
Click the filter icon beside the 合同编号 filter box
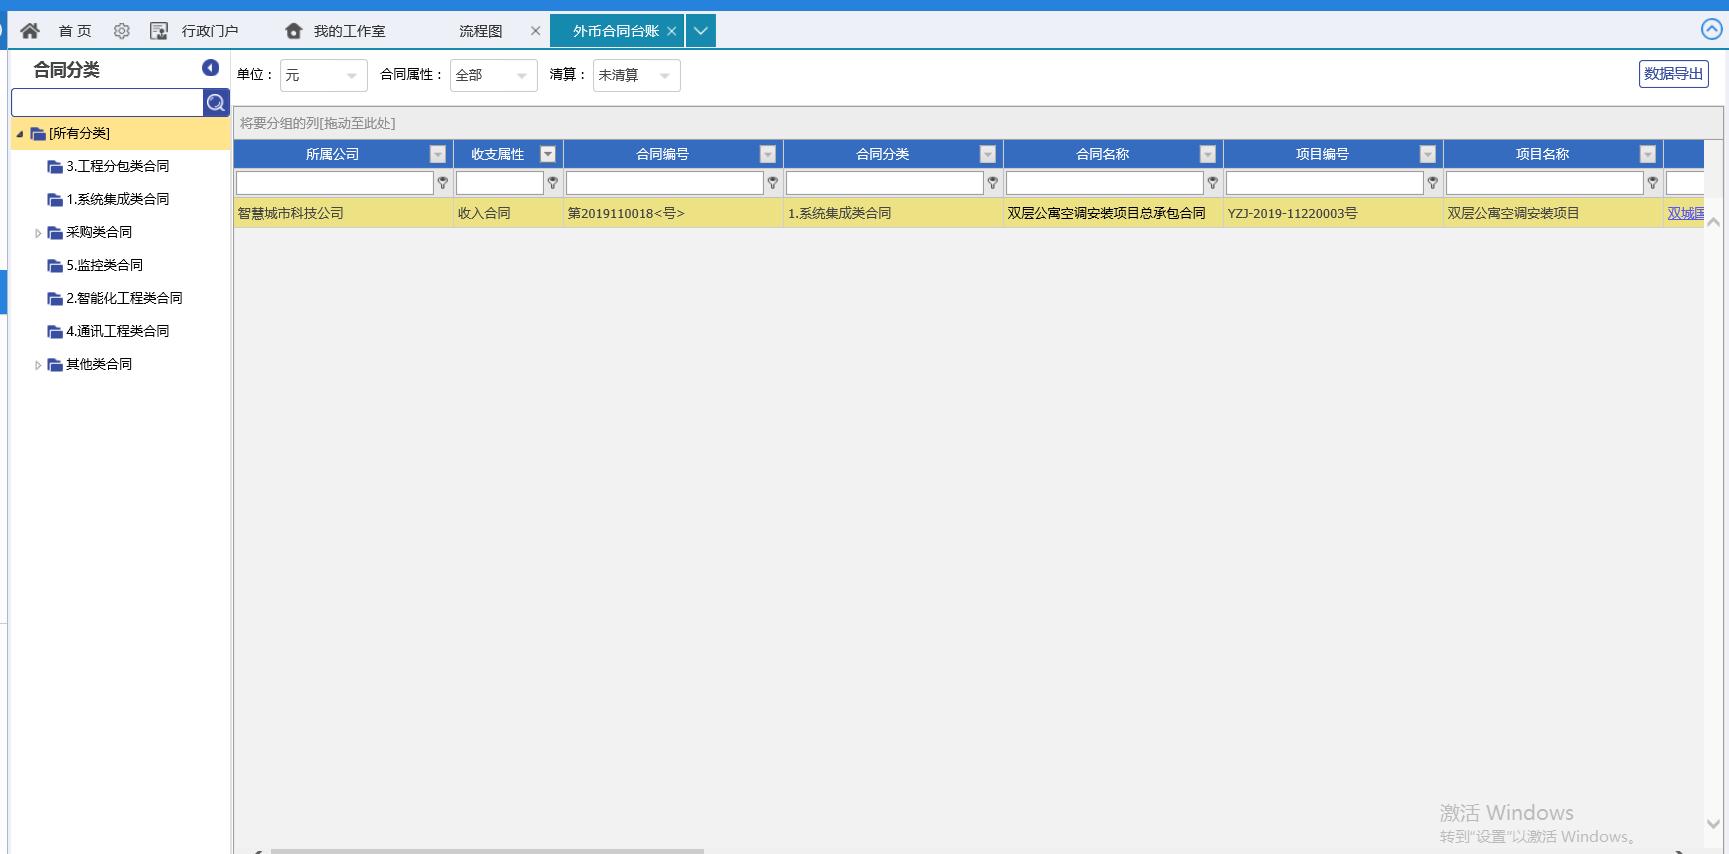pos(772,183)
